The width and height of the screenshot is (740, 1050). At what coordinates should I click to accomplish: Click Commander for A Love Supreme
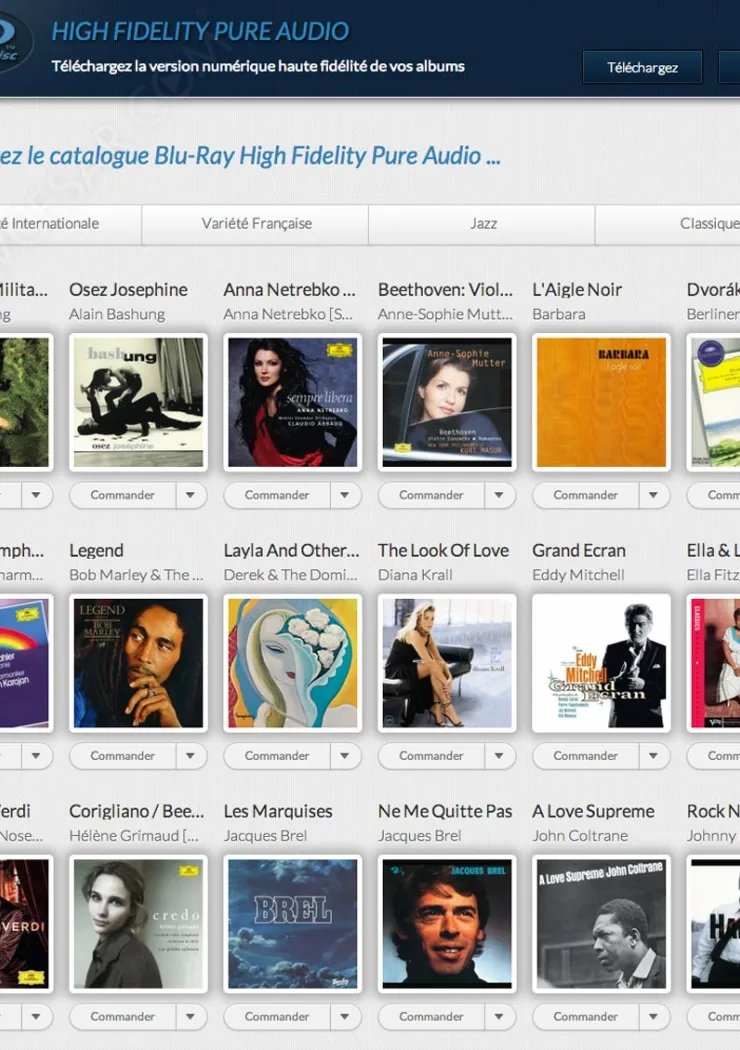coord(585,1017)
